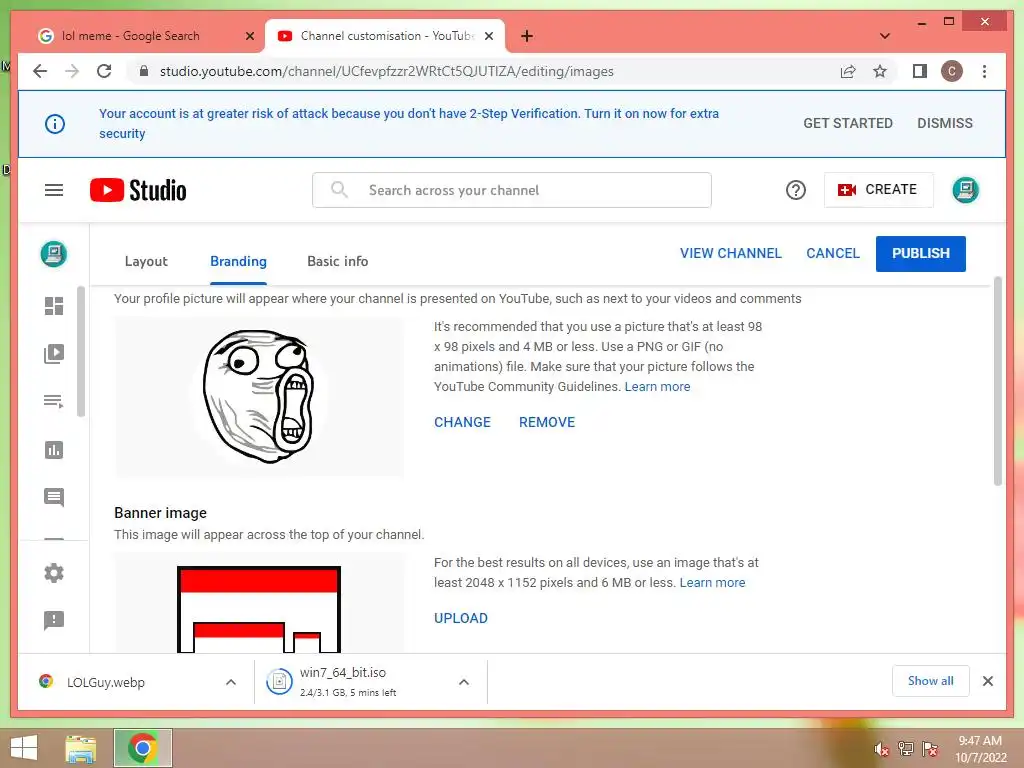
Task: Click REMOVE profile picture
Action: pos(547,422)
